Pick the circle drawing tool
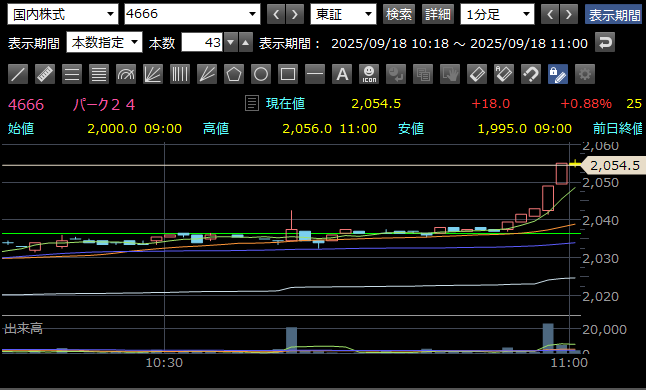Viewport: 646px width, 390px height. 261,74
